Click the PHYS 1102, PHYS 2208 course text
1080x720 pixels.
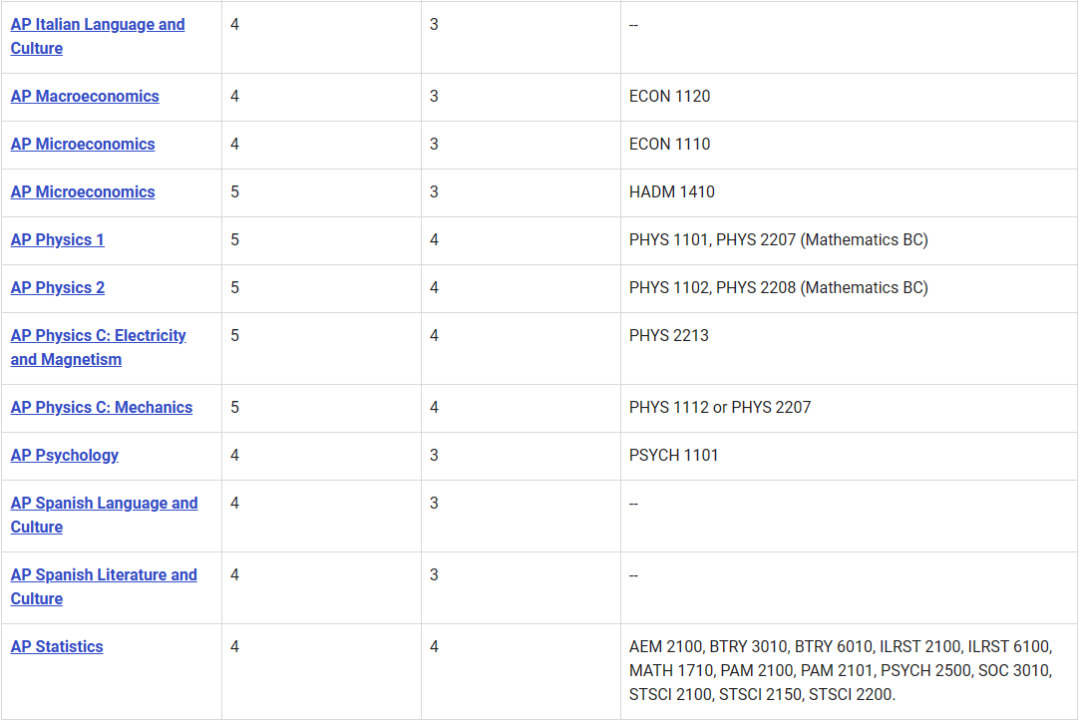778,289
